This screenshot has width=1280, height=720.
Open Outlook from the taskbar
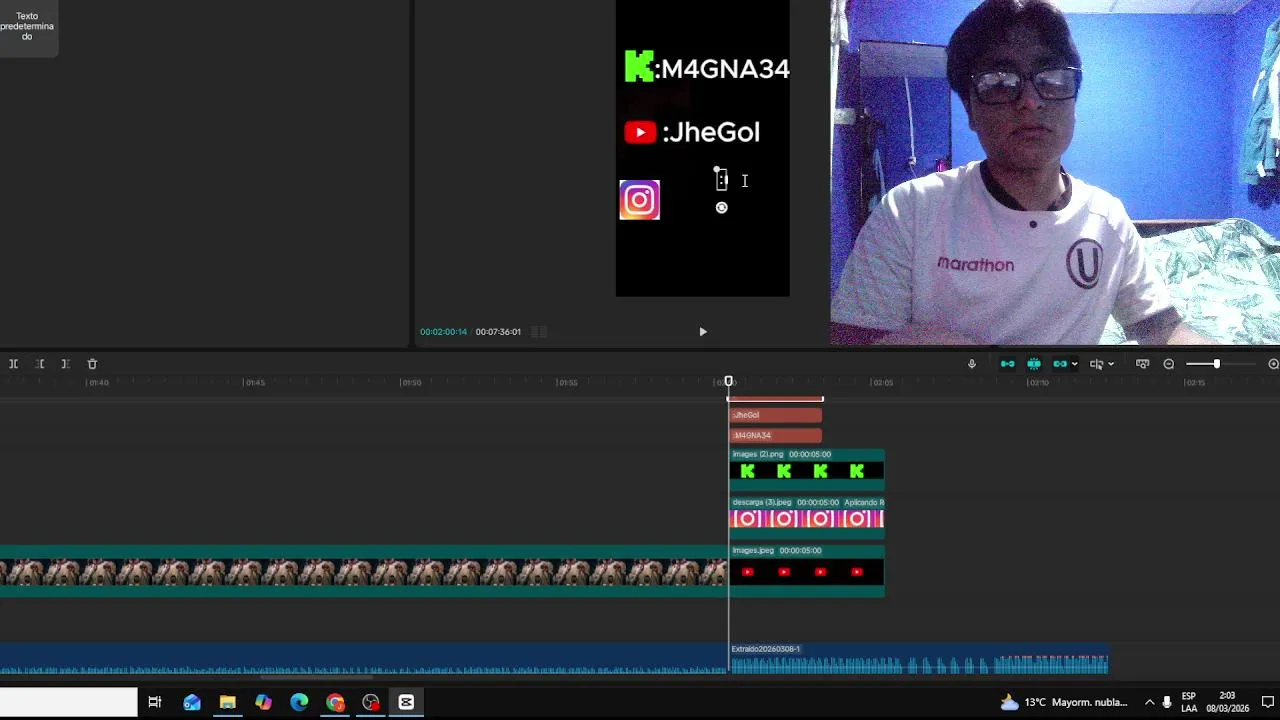(x=191, y=702)
